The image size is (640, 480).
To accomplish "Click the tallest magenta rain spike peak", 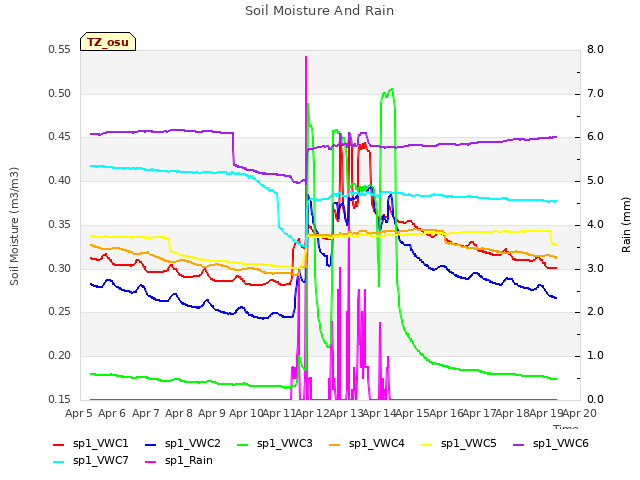I will [306, 57].
